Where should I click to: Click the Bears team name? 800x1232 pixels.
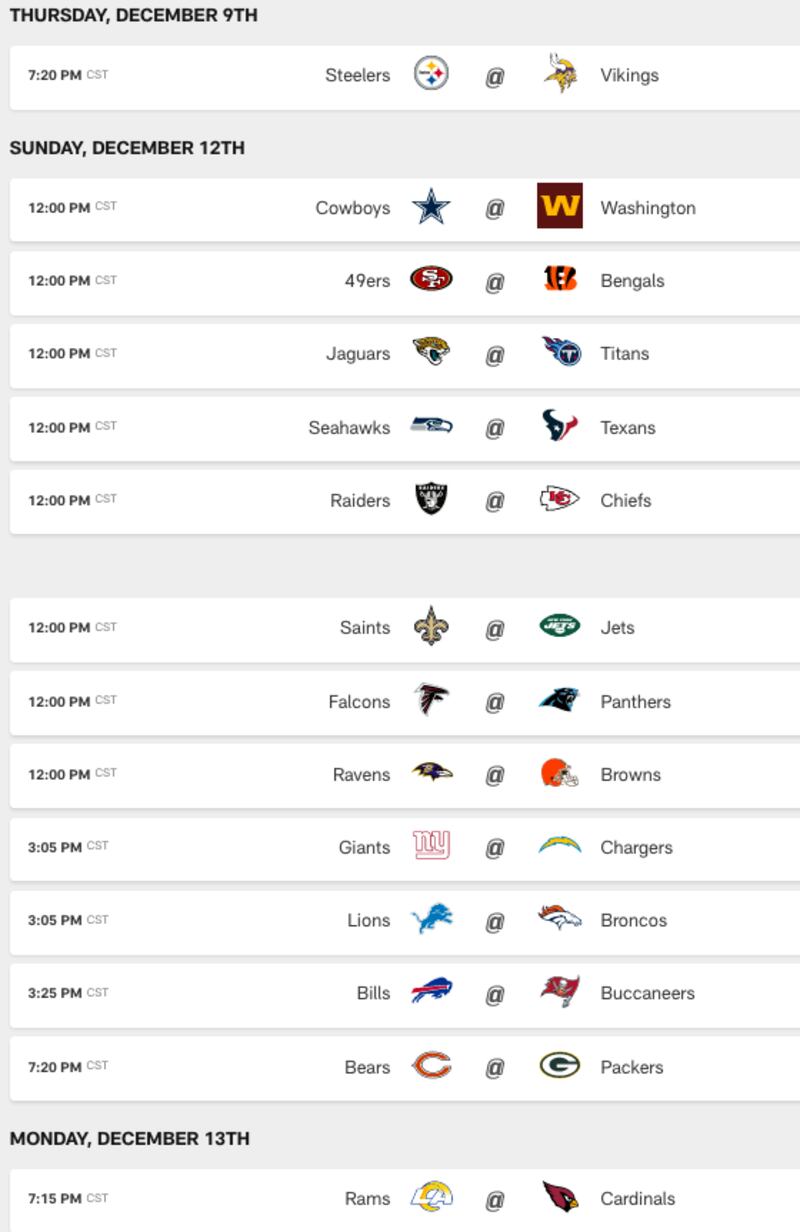[367, 1067]
